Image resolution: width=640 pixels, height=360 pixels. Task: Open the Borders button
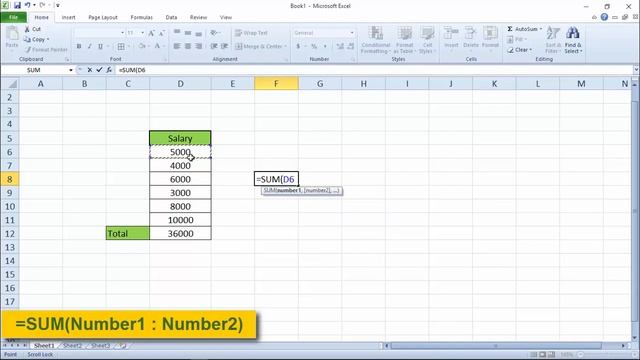121,47
